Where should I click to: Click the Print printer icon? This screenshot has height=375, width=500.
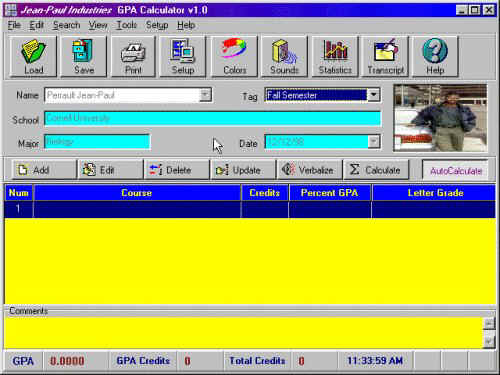(x=133, y=56)
